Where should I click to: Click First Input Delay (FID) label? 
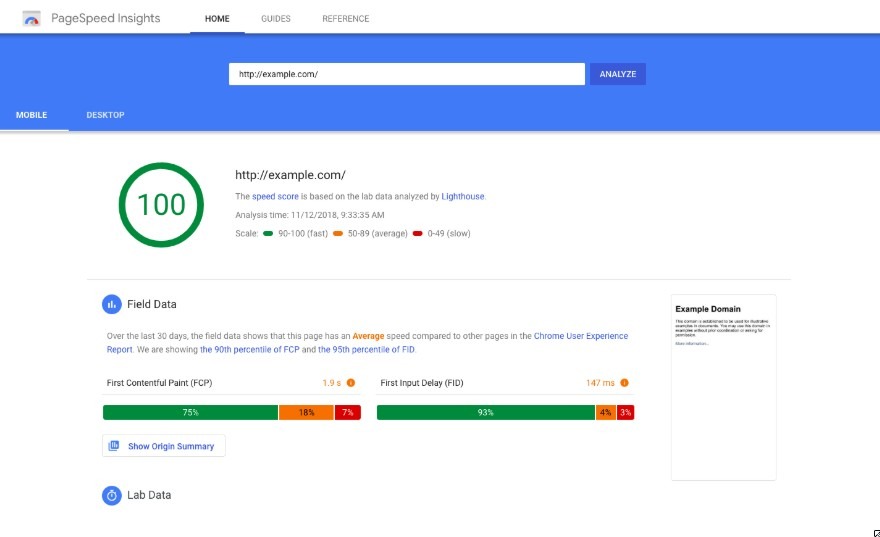422,383
